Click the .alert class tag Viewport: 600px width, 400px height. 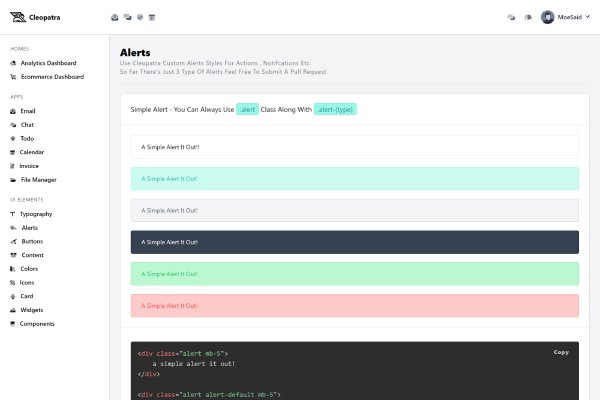coord(247,109)
